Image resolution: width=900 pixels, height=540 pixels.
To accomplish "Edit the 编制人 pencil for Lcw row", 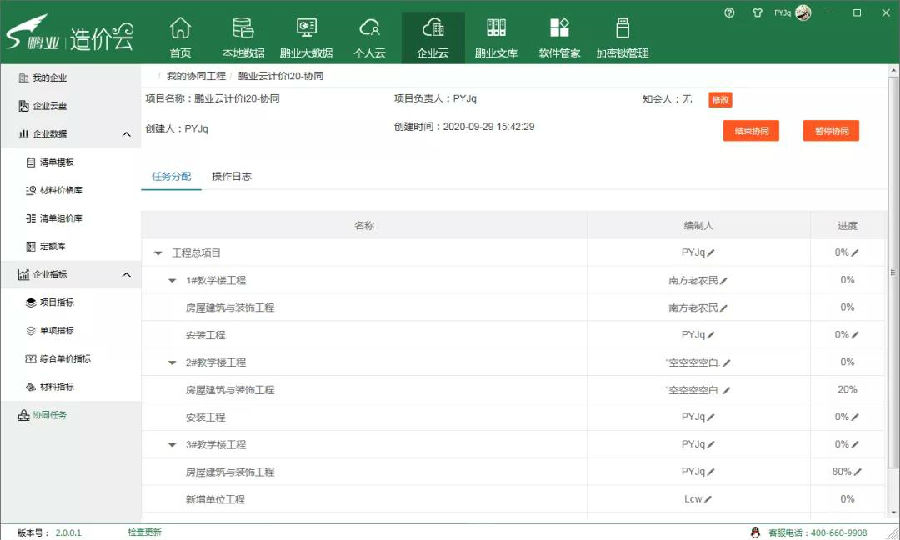I will coord(708,499).
